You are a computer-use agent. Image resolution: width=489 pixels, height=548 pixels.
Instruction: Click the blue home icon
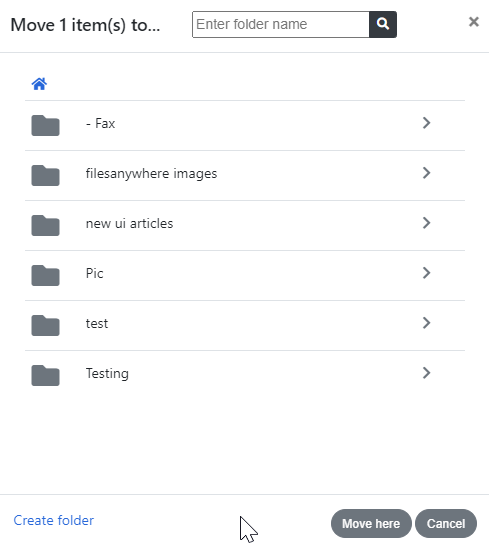39,84
